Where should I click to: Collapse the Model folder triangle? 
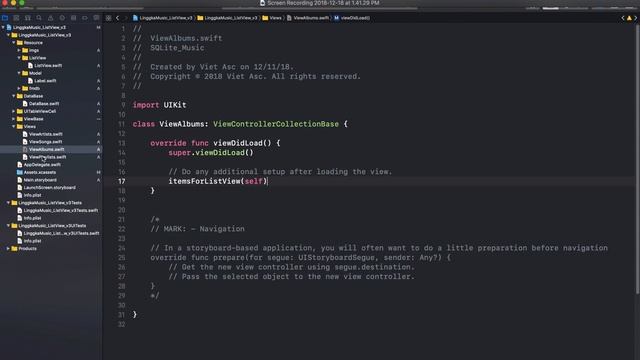(x=19, y=73)
